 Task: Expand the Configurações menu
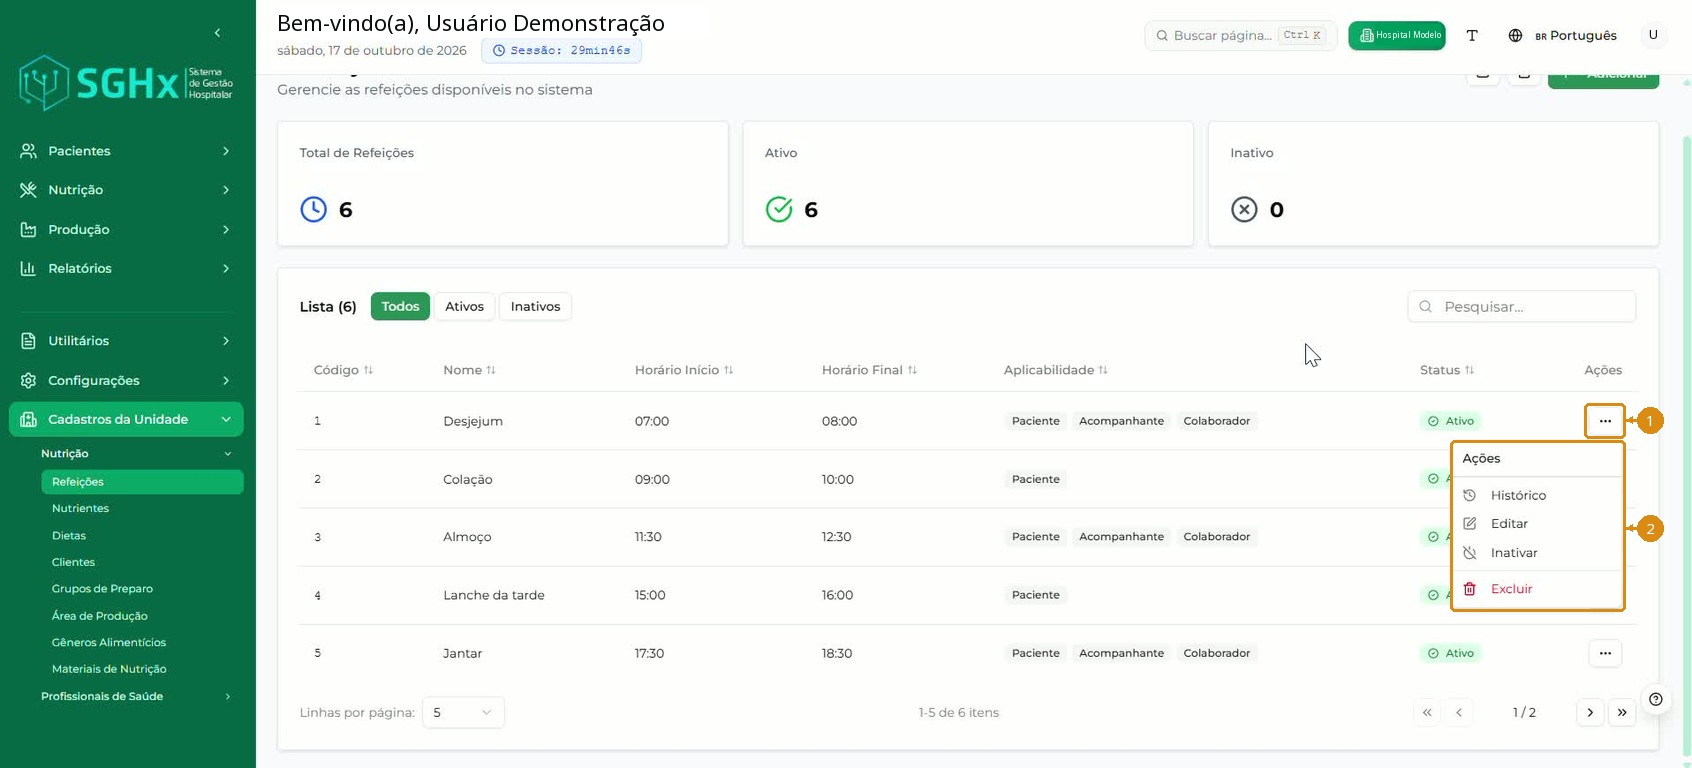coord(126,381)
